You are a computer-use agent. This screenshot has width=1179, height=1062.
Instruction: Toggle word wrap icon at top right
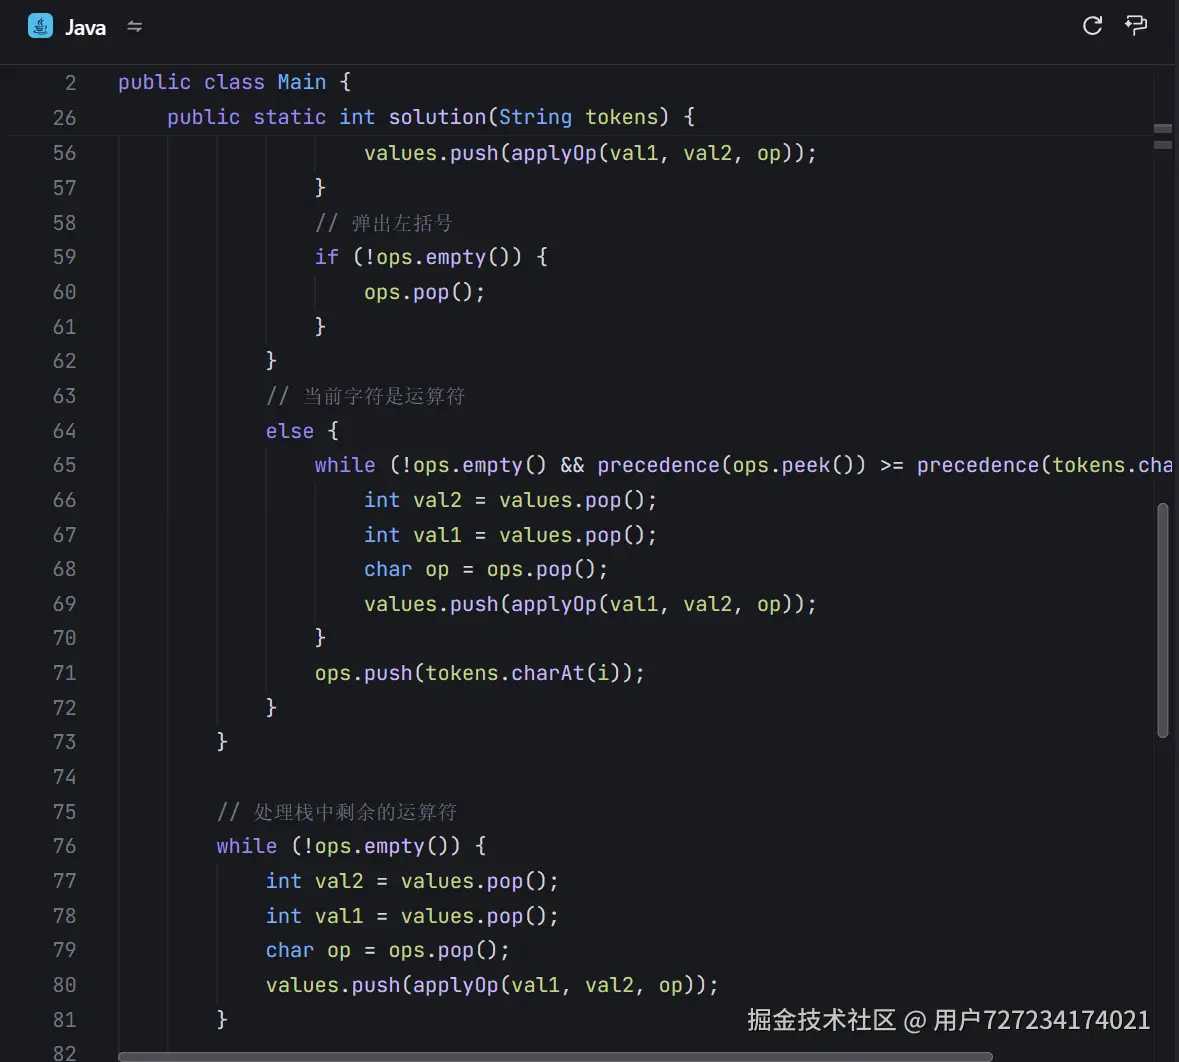point(1135,26)
